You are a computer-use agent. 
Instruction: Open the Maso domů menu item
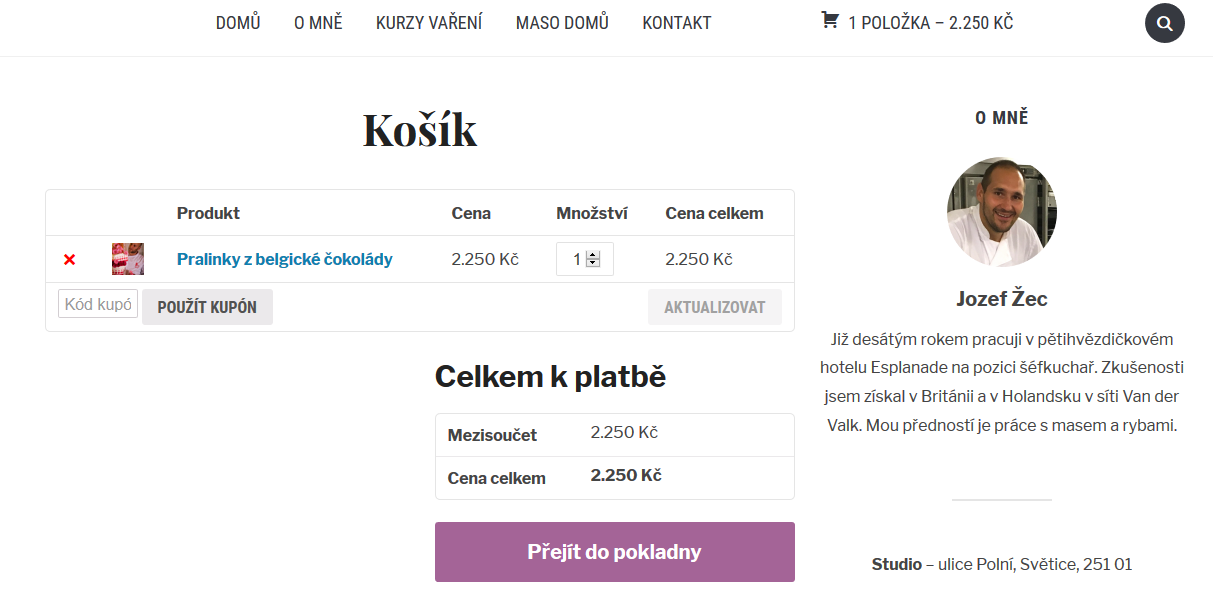click(x=562, y=23)
